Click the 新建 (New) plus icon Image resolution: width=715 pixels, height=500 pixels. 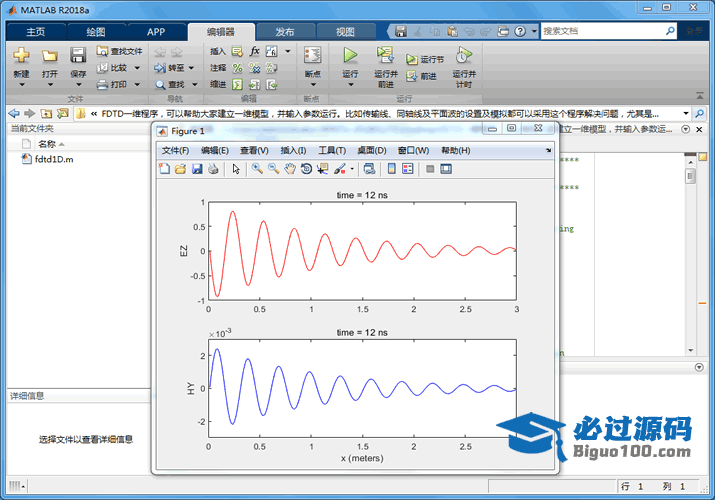21,56
